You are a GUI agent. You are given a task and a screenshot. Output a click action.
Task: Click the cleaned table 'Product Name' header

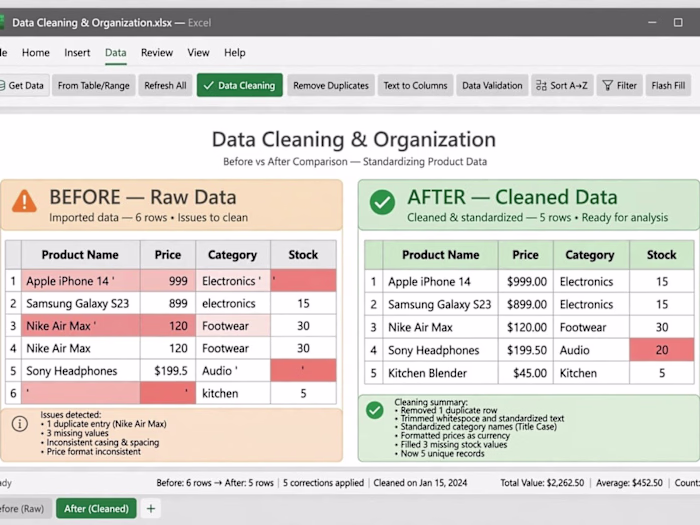pos(440,255)
